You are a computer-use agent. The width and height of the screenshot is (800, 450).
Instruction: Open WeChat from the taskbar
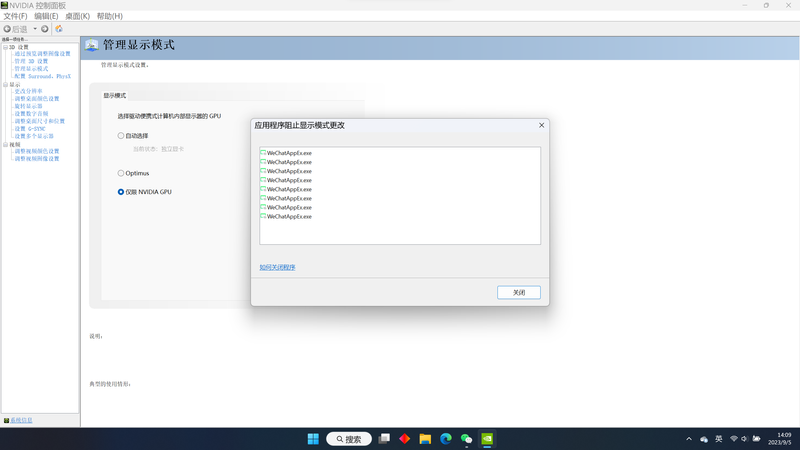click(x=466, y=439)
